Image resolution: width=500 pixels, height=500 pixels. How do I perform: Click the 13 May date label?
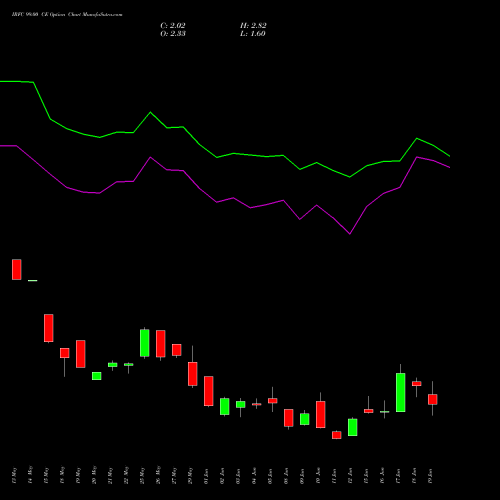coord(14,475)
